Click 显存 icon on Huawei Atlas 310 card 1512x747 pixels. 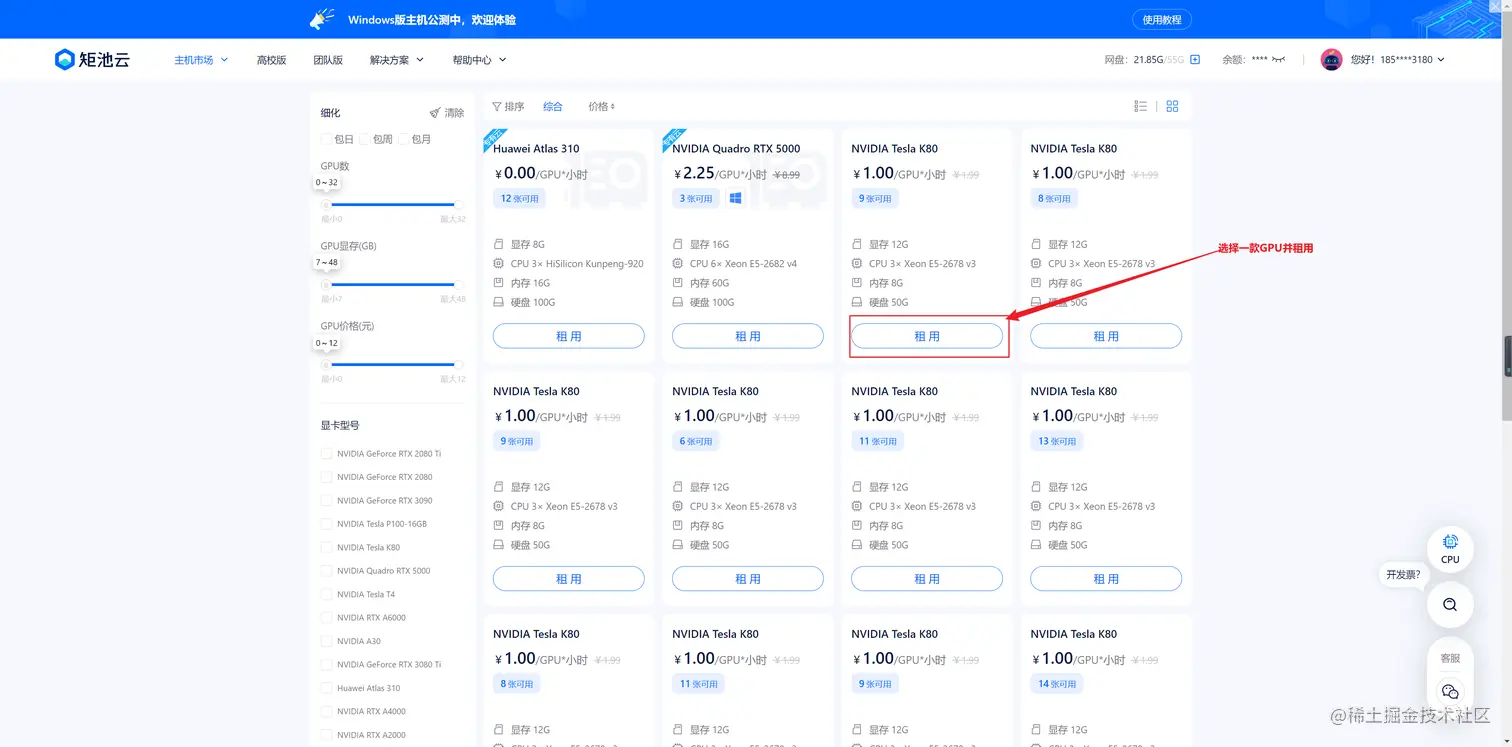point(499,244)
